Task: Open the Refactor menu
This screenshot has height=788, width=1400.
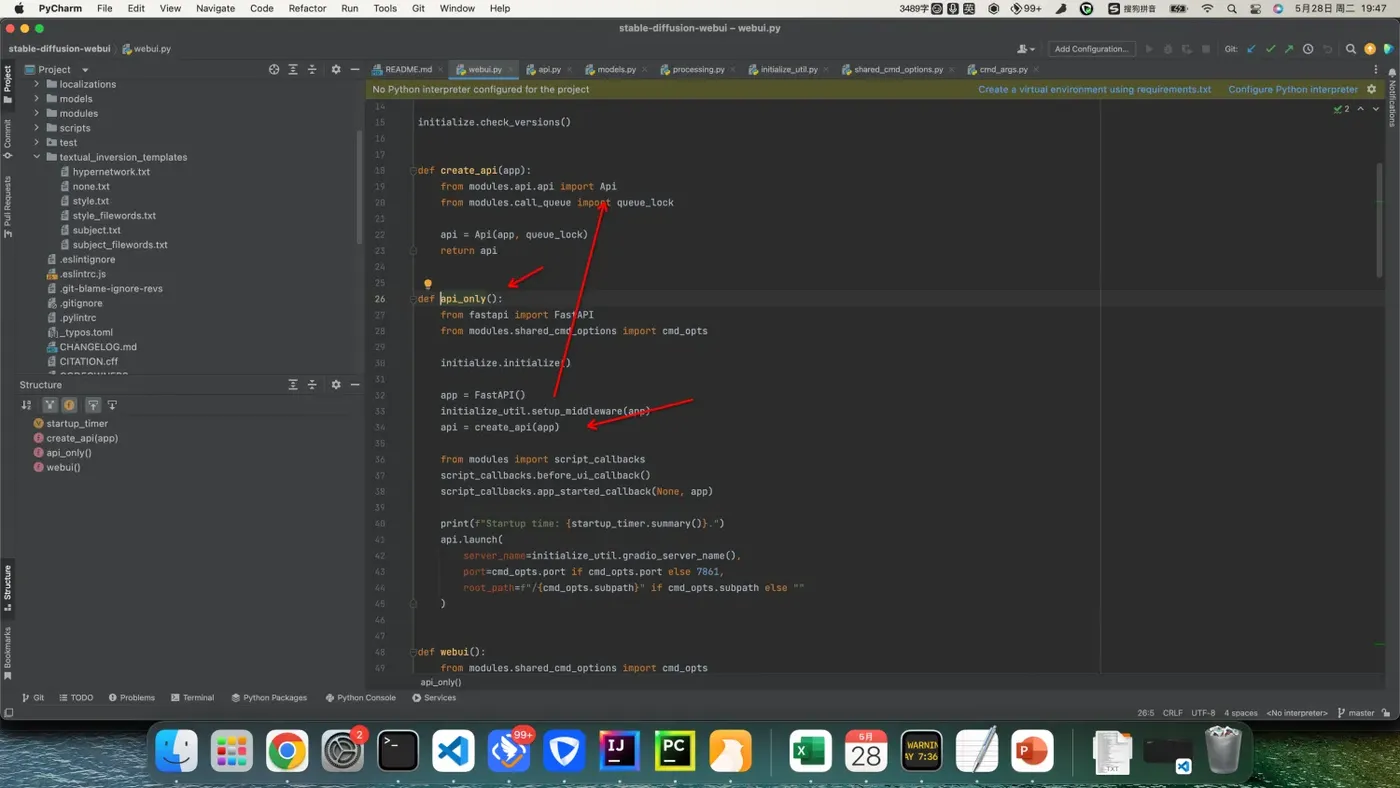Action: [x=307, y=8]
